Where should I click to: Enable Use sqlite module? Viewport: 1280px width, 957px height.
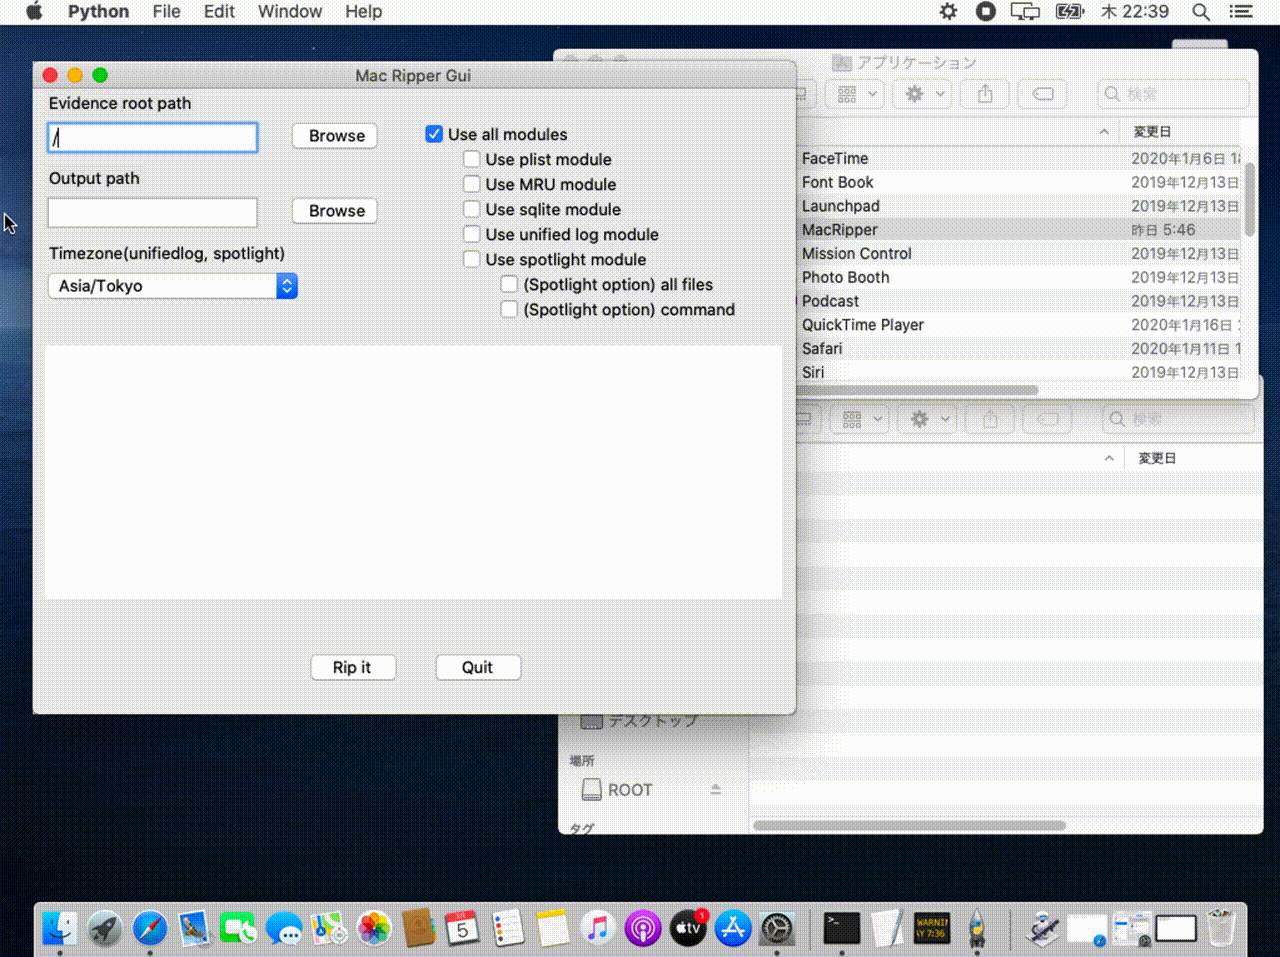point(472,209)
